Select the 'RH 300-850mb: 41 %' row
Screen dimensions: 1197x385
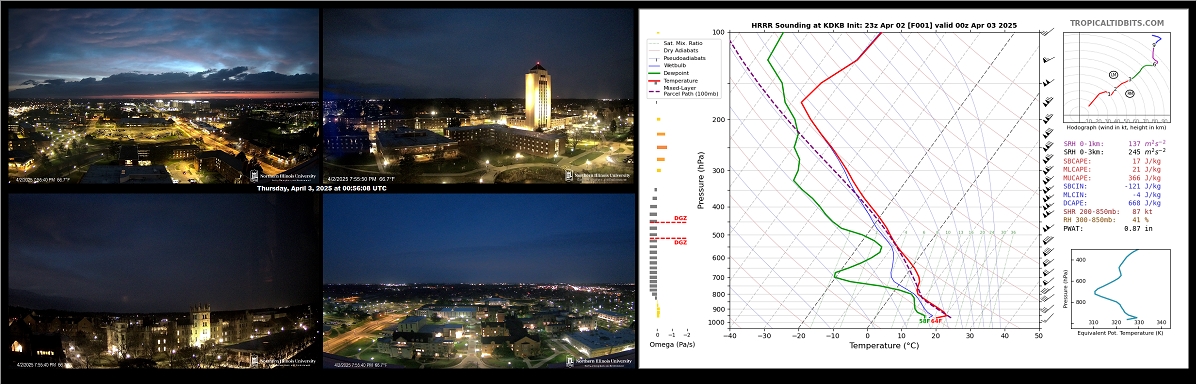coord(1106,219)
